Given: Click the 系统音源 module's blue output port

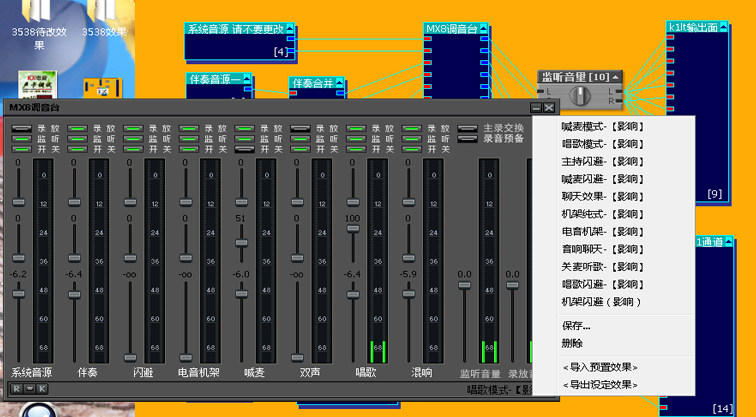Looking at the screenshot, I should 291,39.
